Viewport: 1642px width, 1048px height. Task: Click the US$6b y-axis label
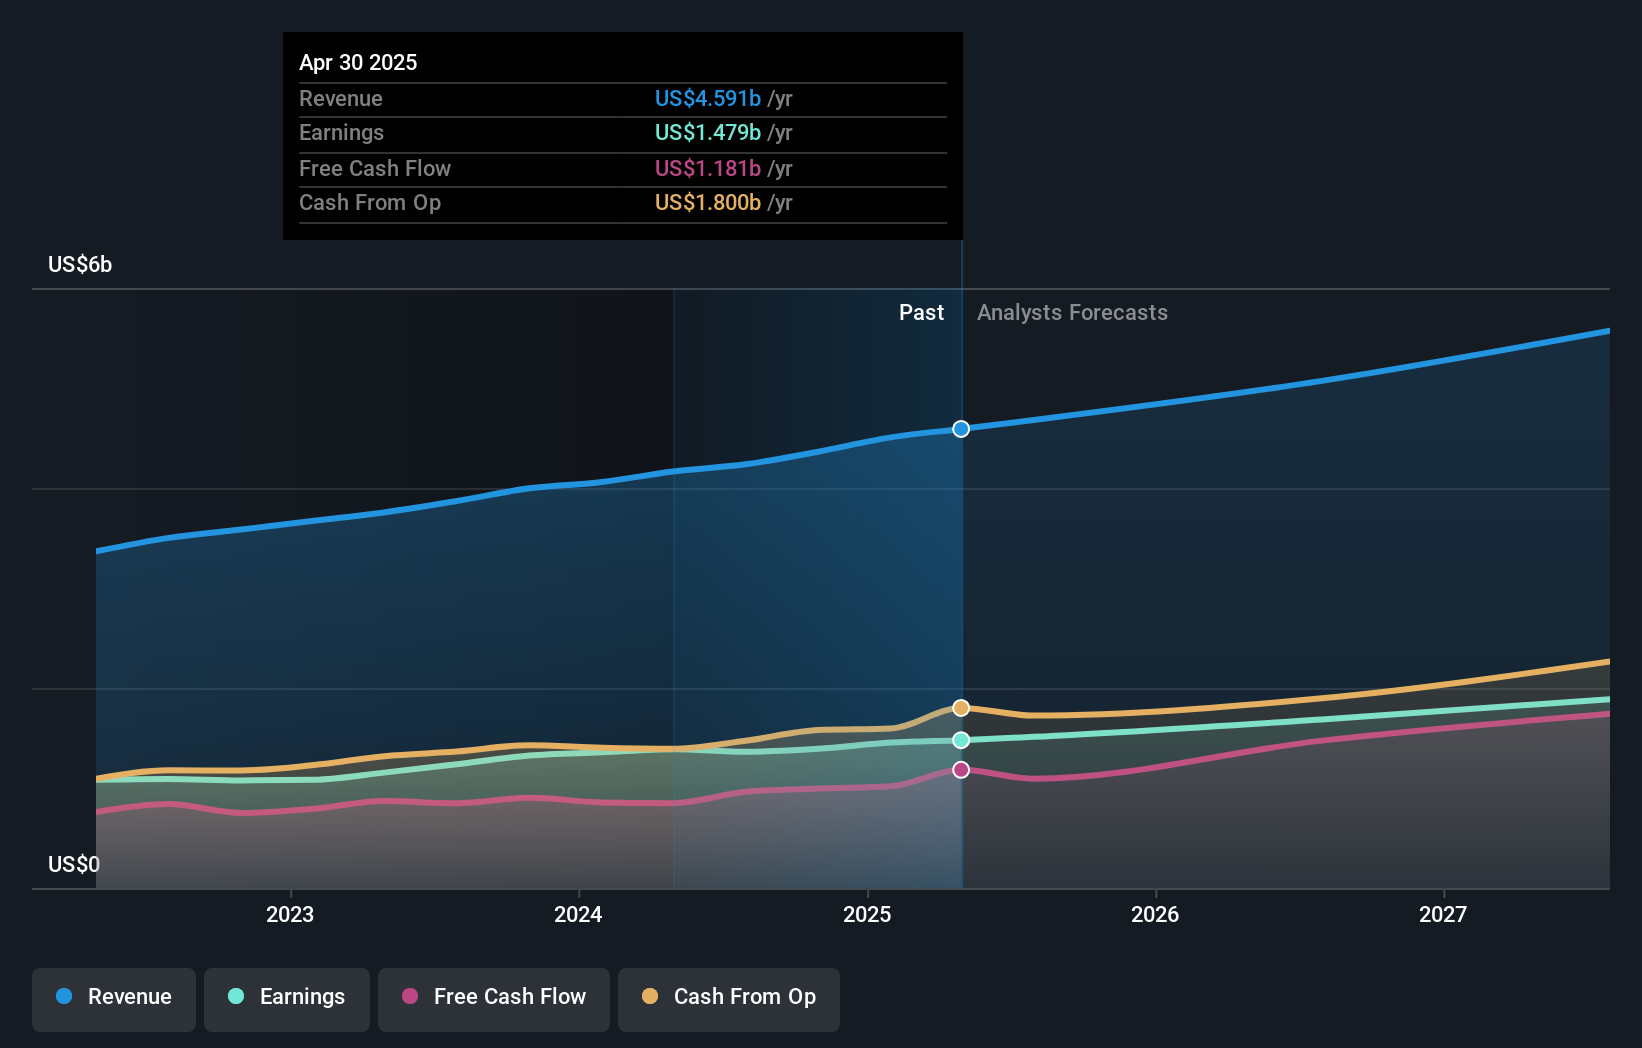point(80,264)
